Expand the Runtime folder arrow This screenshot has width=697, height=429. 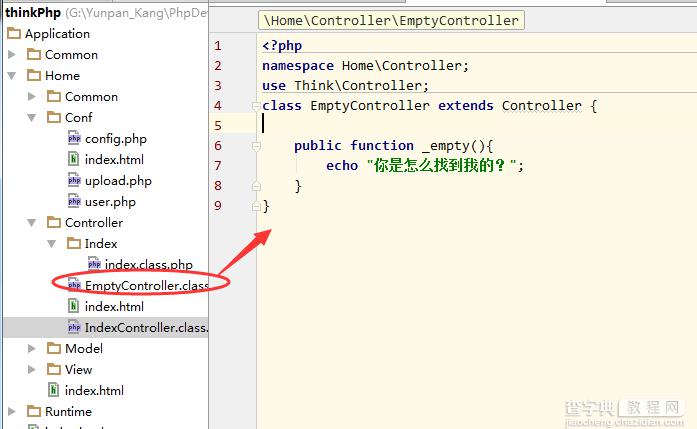12,412
